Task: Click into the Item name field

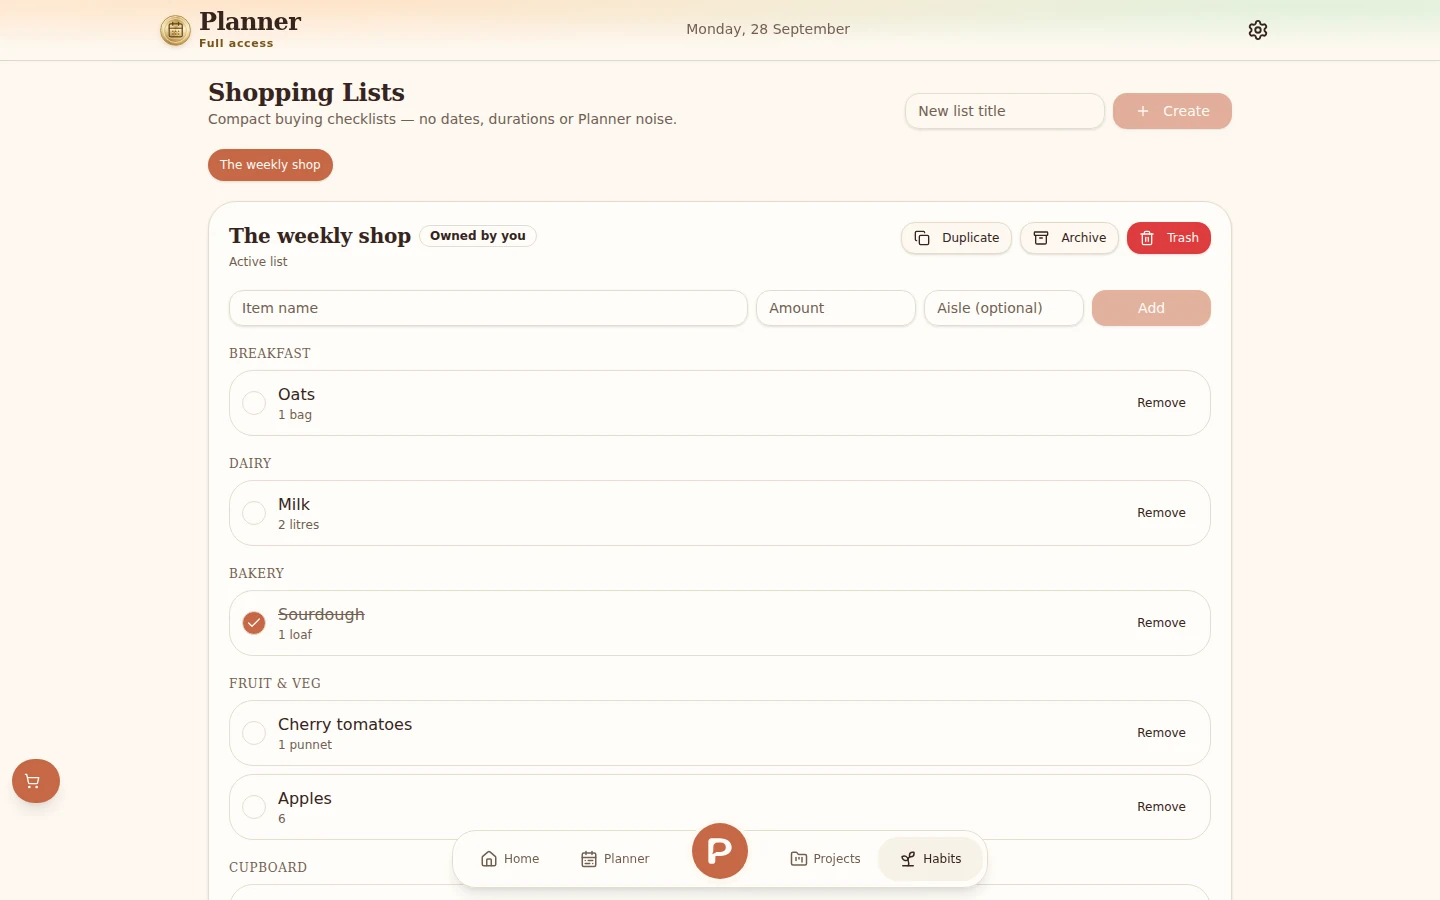Action: coord(488,308)
